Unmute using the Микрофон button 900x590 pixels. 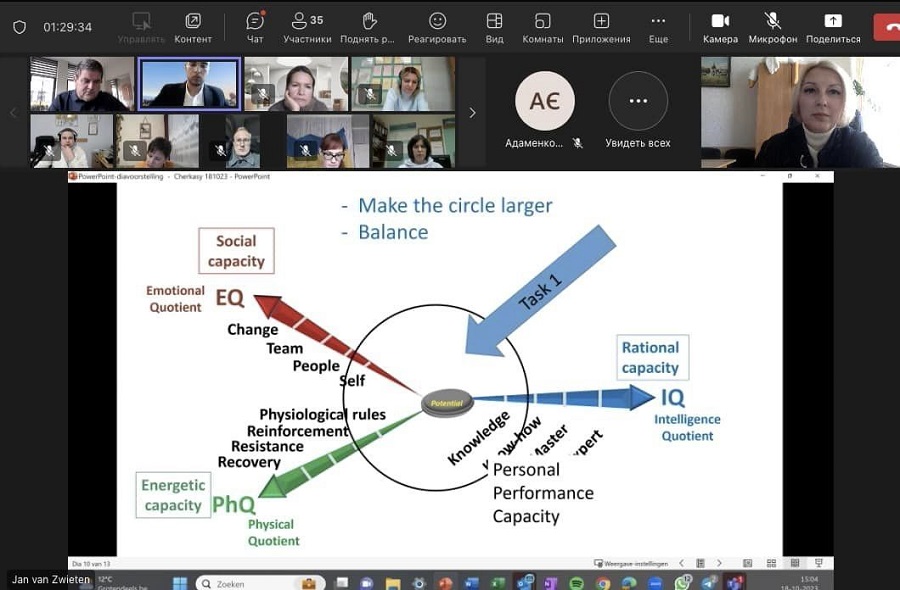[773, 28]
